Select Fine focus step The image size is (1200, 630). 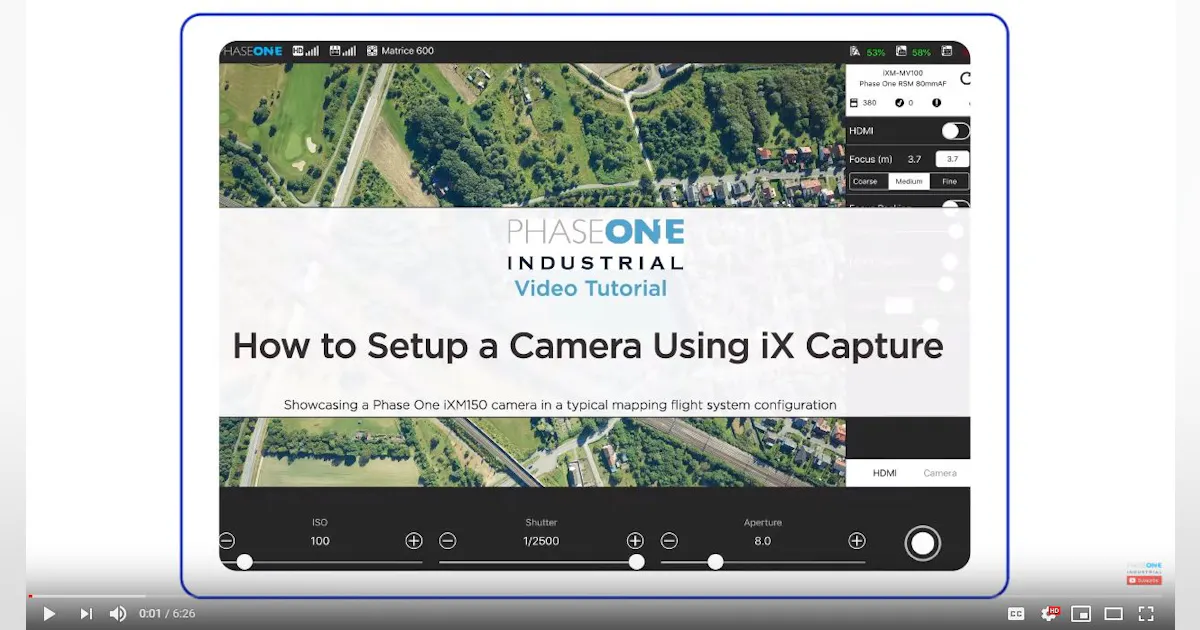coord(949,182)
